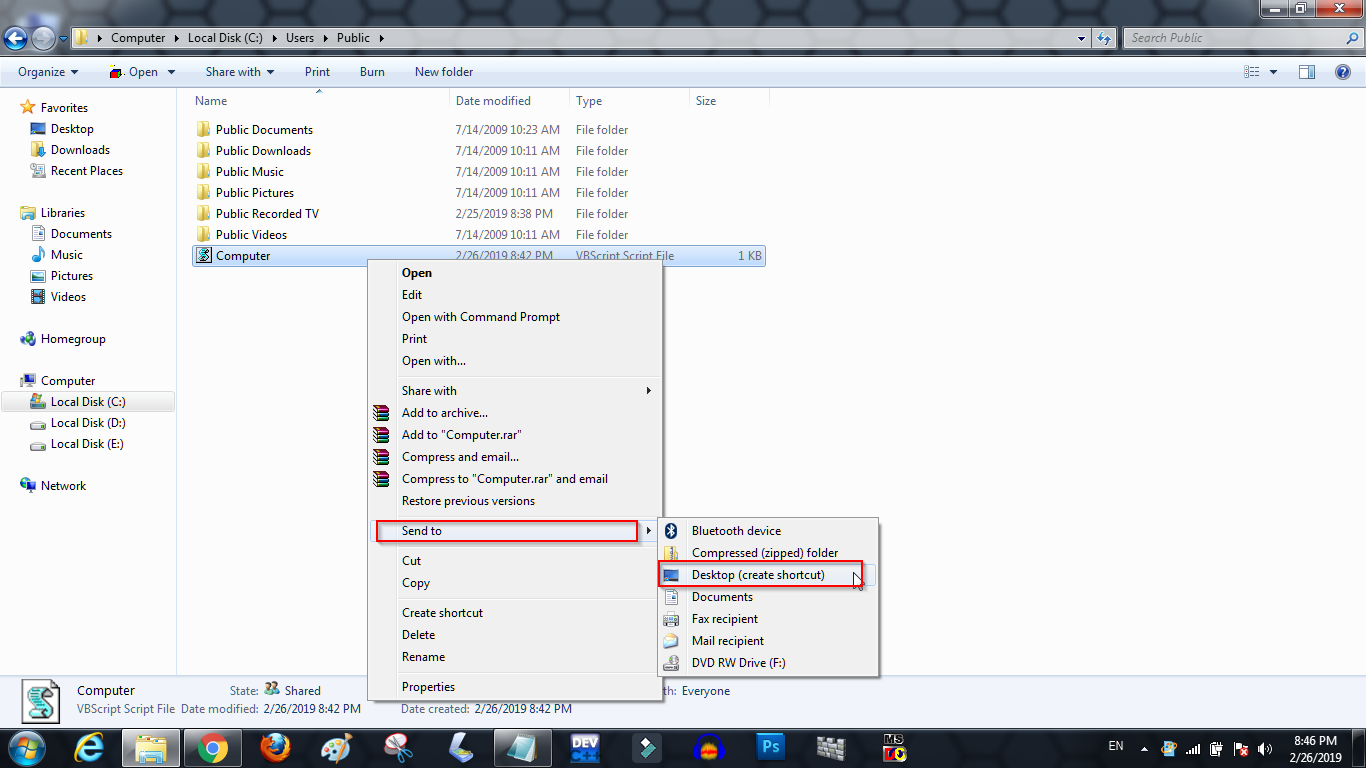Select Properties in the context menu

[428, 687]
